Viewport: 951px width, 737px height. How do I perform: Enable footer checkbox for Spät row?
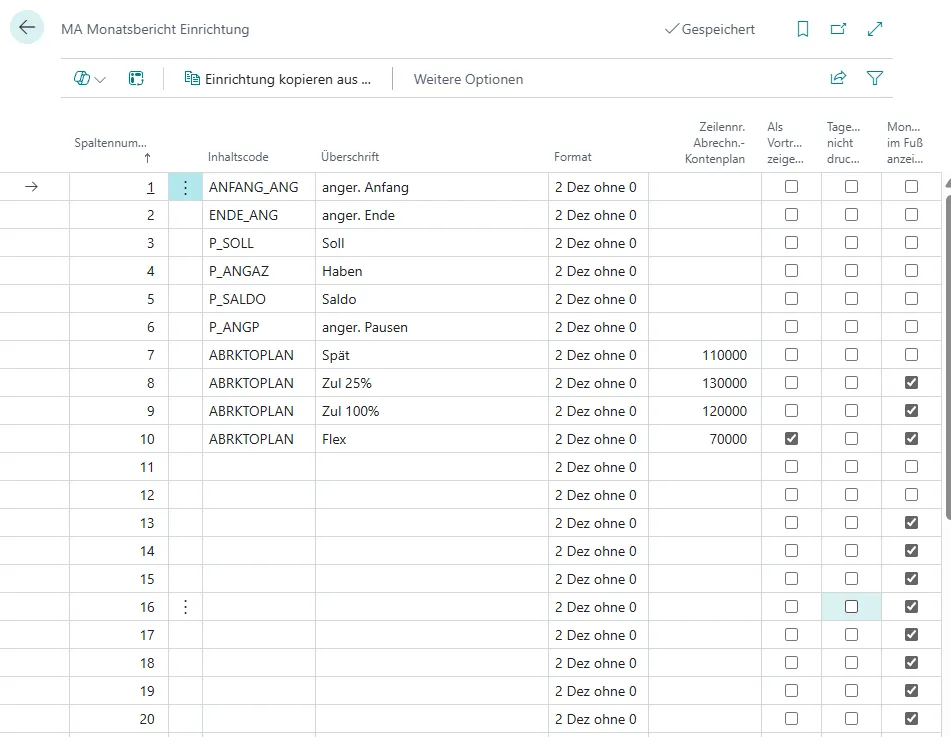click(911, 355)
